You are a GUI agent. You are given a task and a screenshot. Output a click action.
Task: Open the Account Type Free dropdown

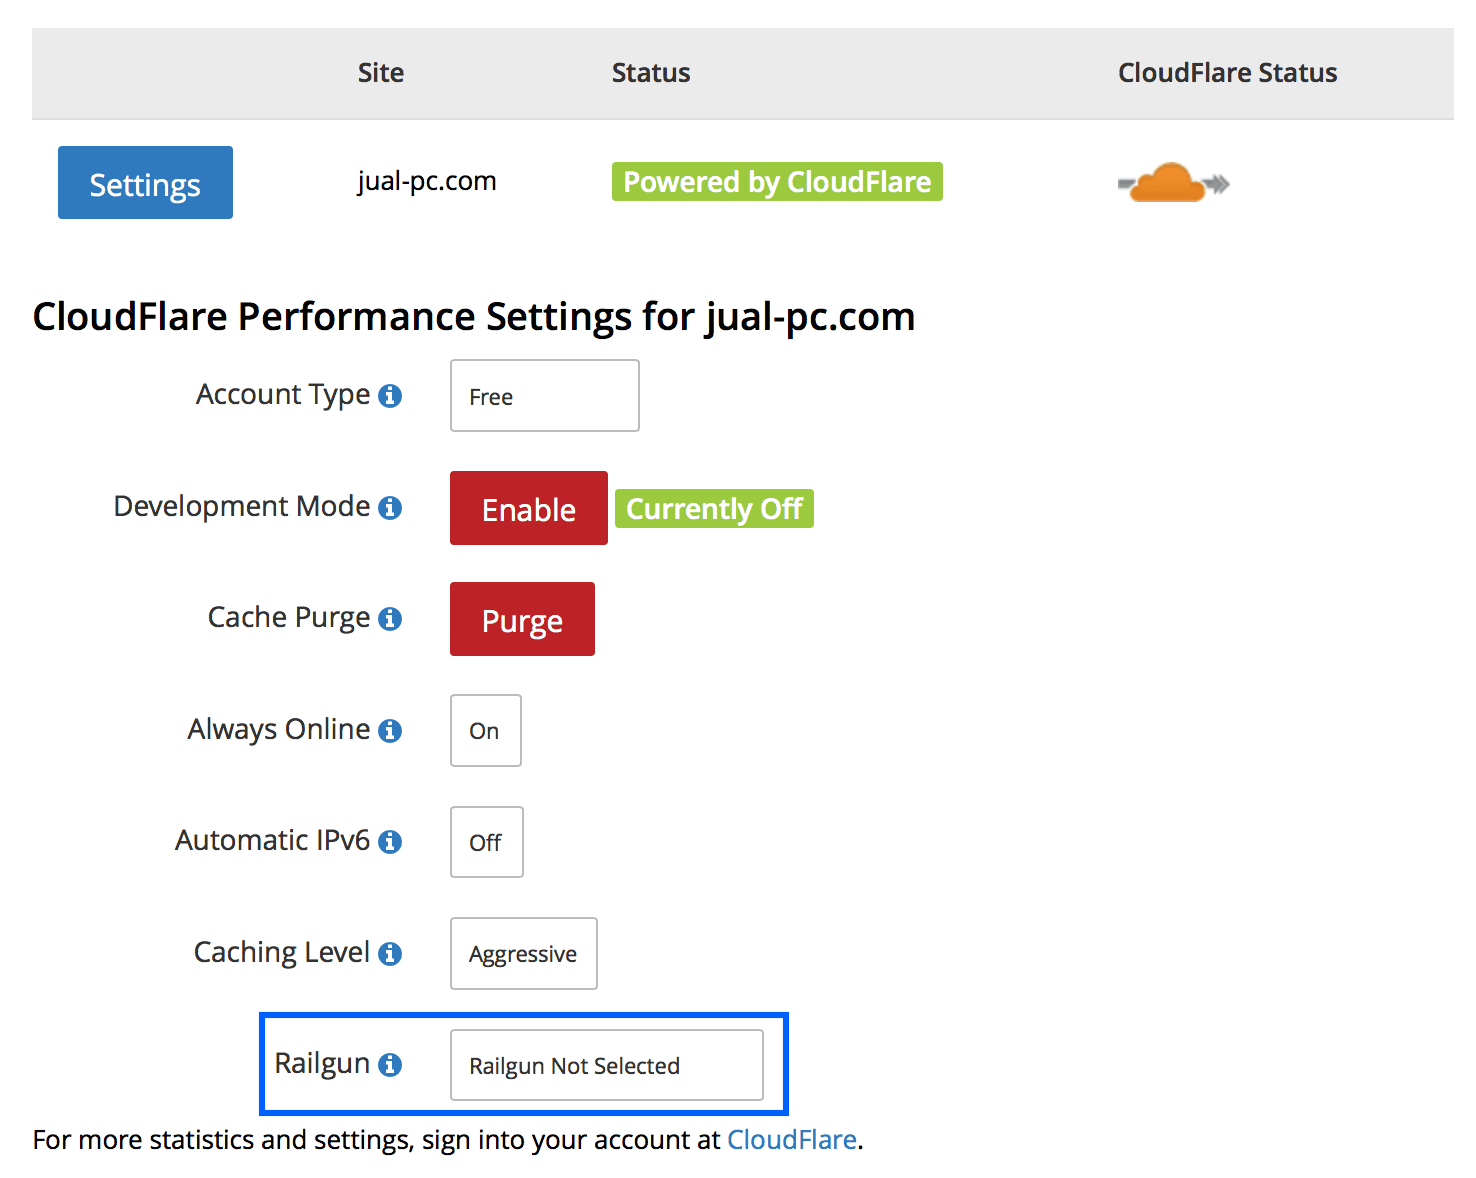[x=543, y=395]
